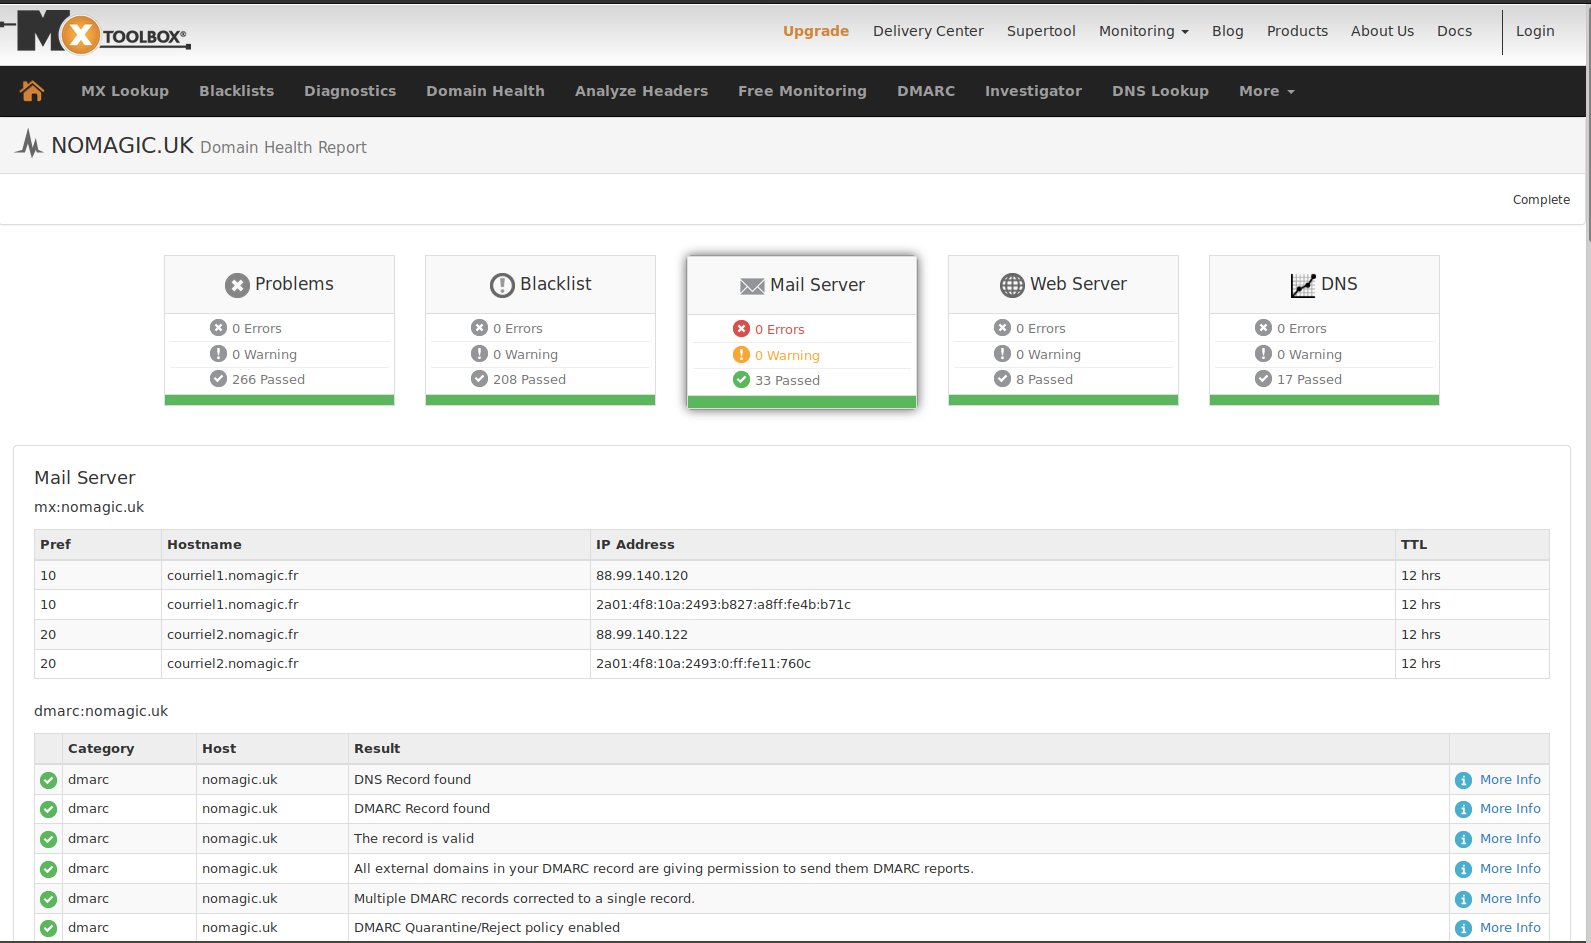This screenshot has height=943, width=1591.
Task: Click 208 Passed in Blacklist card
Action: pyautogui.click(x=529, y=380)
